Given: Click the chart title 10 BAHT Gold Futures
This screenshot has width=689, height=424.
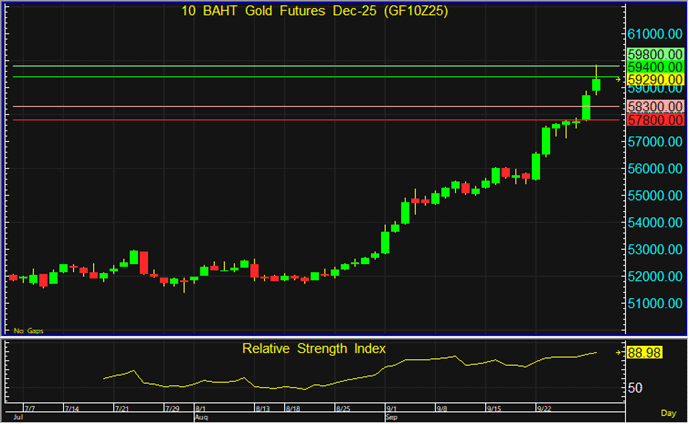Looking at the screenshot, I should 315,11.
